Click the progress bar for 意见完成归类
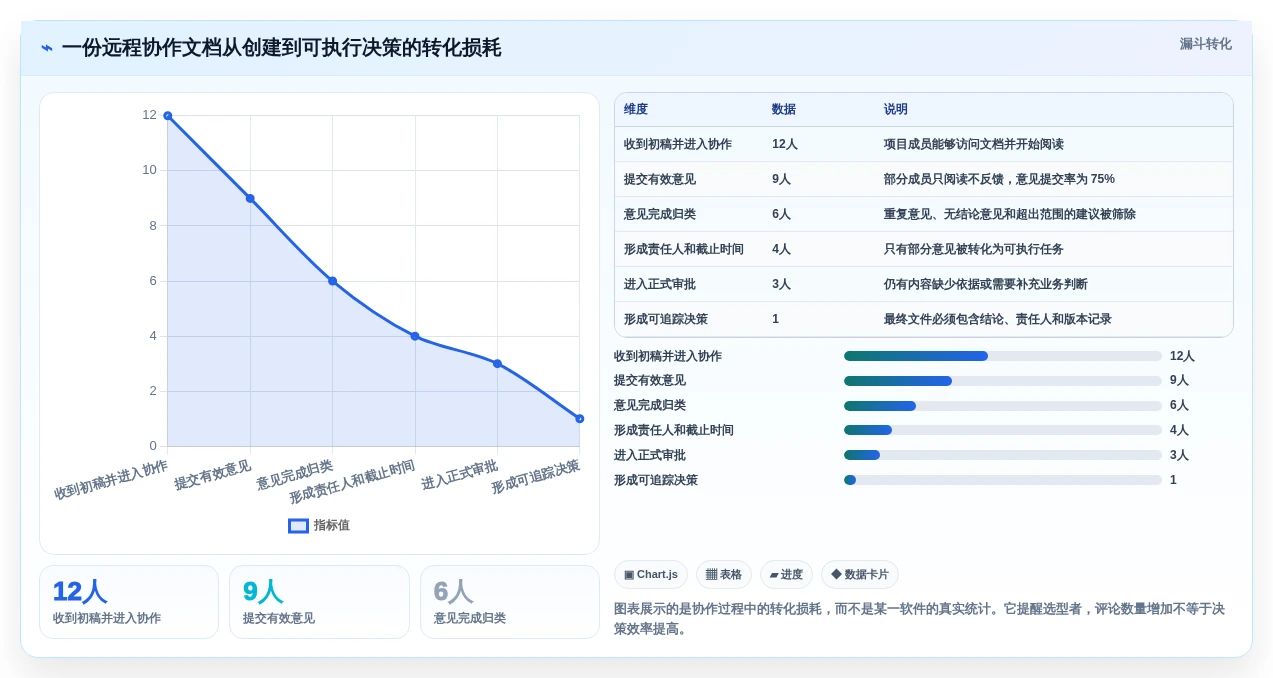This screenshot has width=1273, height=678. tap(1003, 406)
